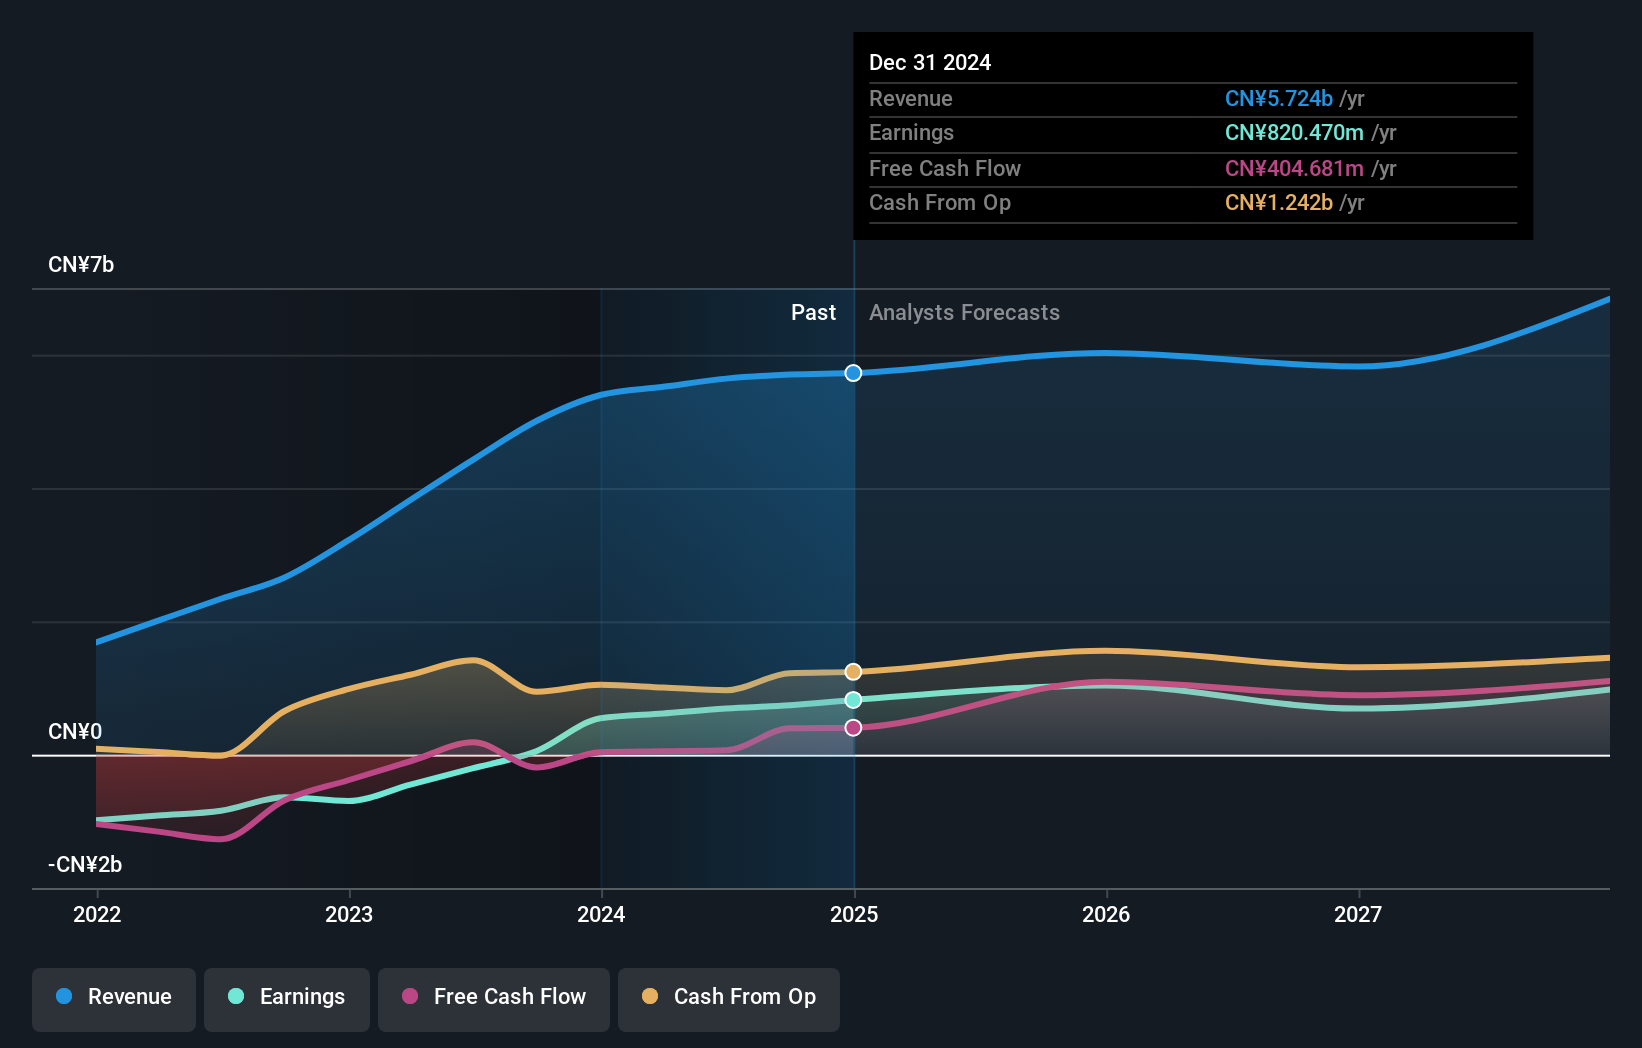Click the Free Cash Flow label in tooltip
The image size is (1642, 1048).
[x=945, y=169]
